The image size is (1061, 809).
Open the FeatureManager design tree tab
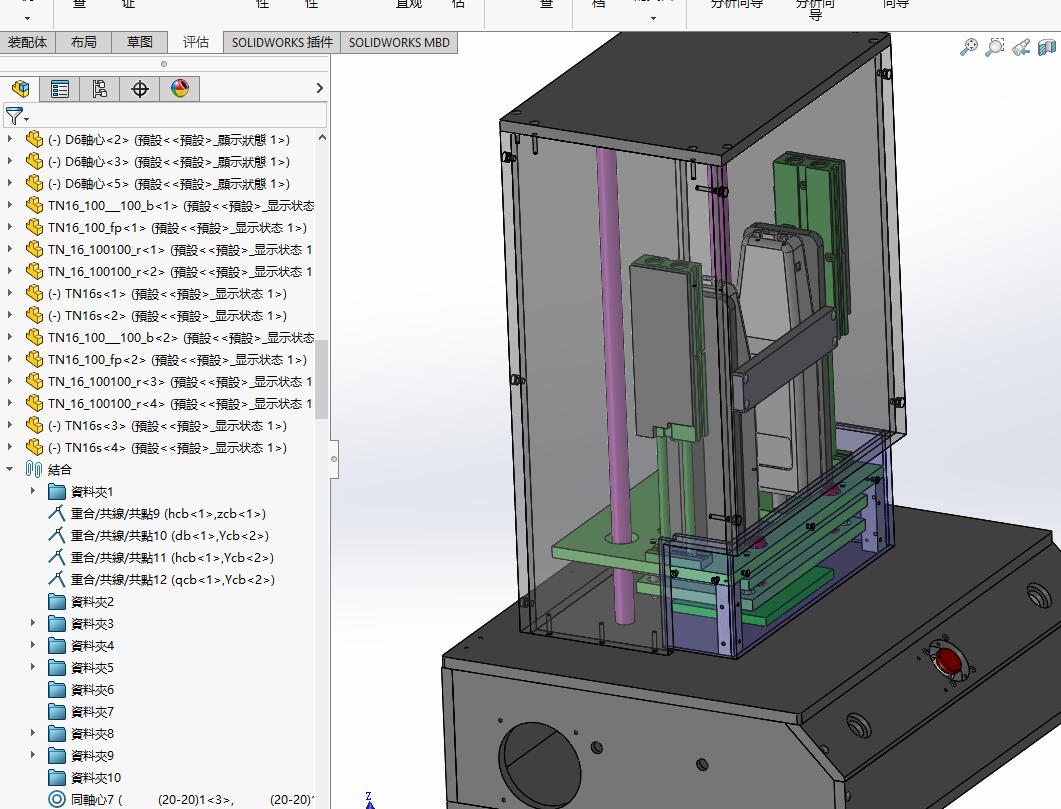pyautogui.click(x=20, y=89)
